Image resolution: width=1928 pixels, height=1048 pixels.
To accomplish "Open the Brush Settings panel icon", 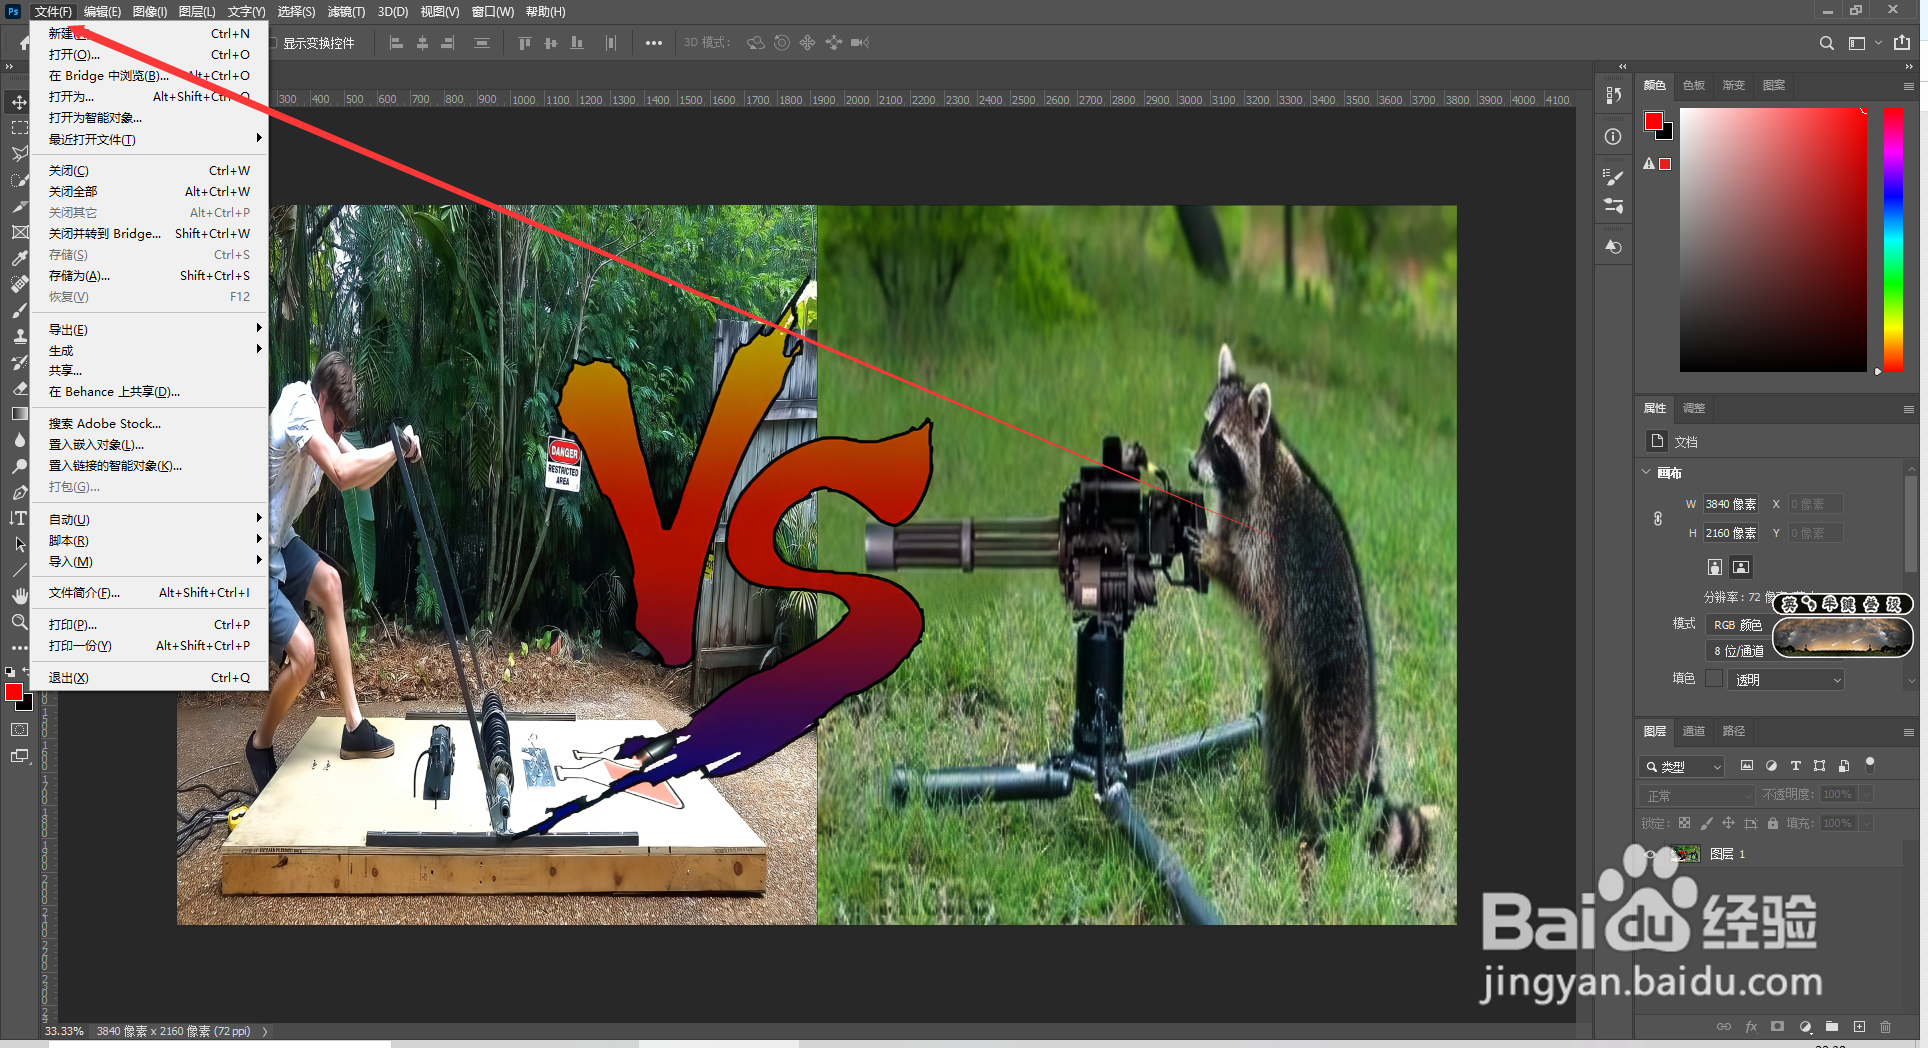I will (x=1613, y=177).
